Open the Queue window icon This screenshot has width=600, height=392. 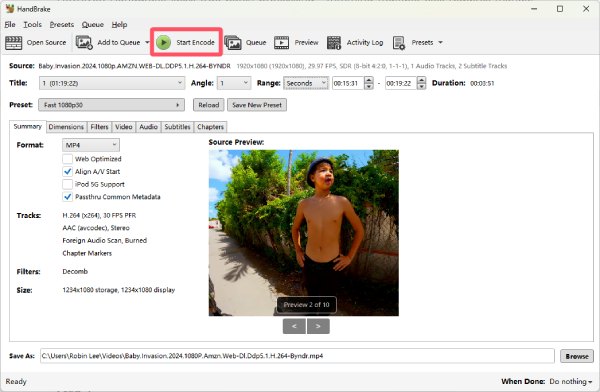[233, 42]
